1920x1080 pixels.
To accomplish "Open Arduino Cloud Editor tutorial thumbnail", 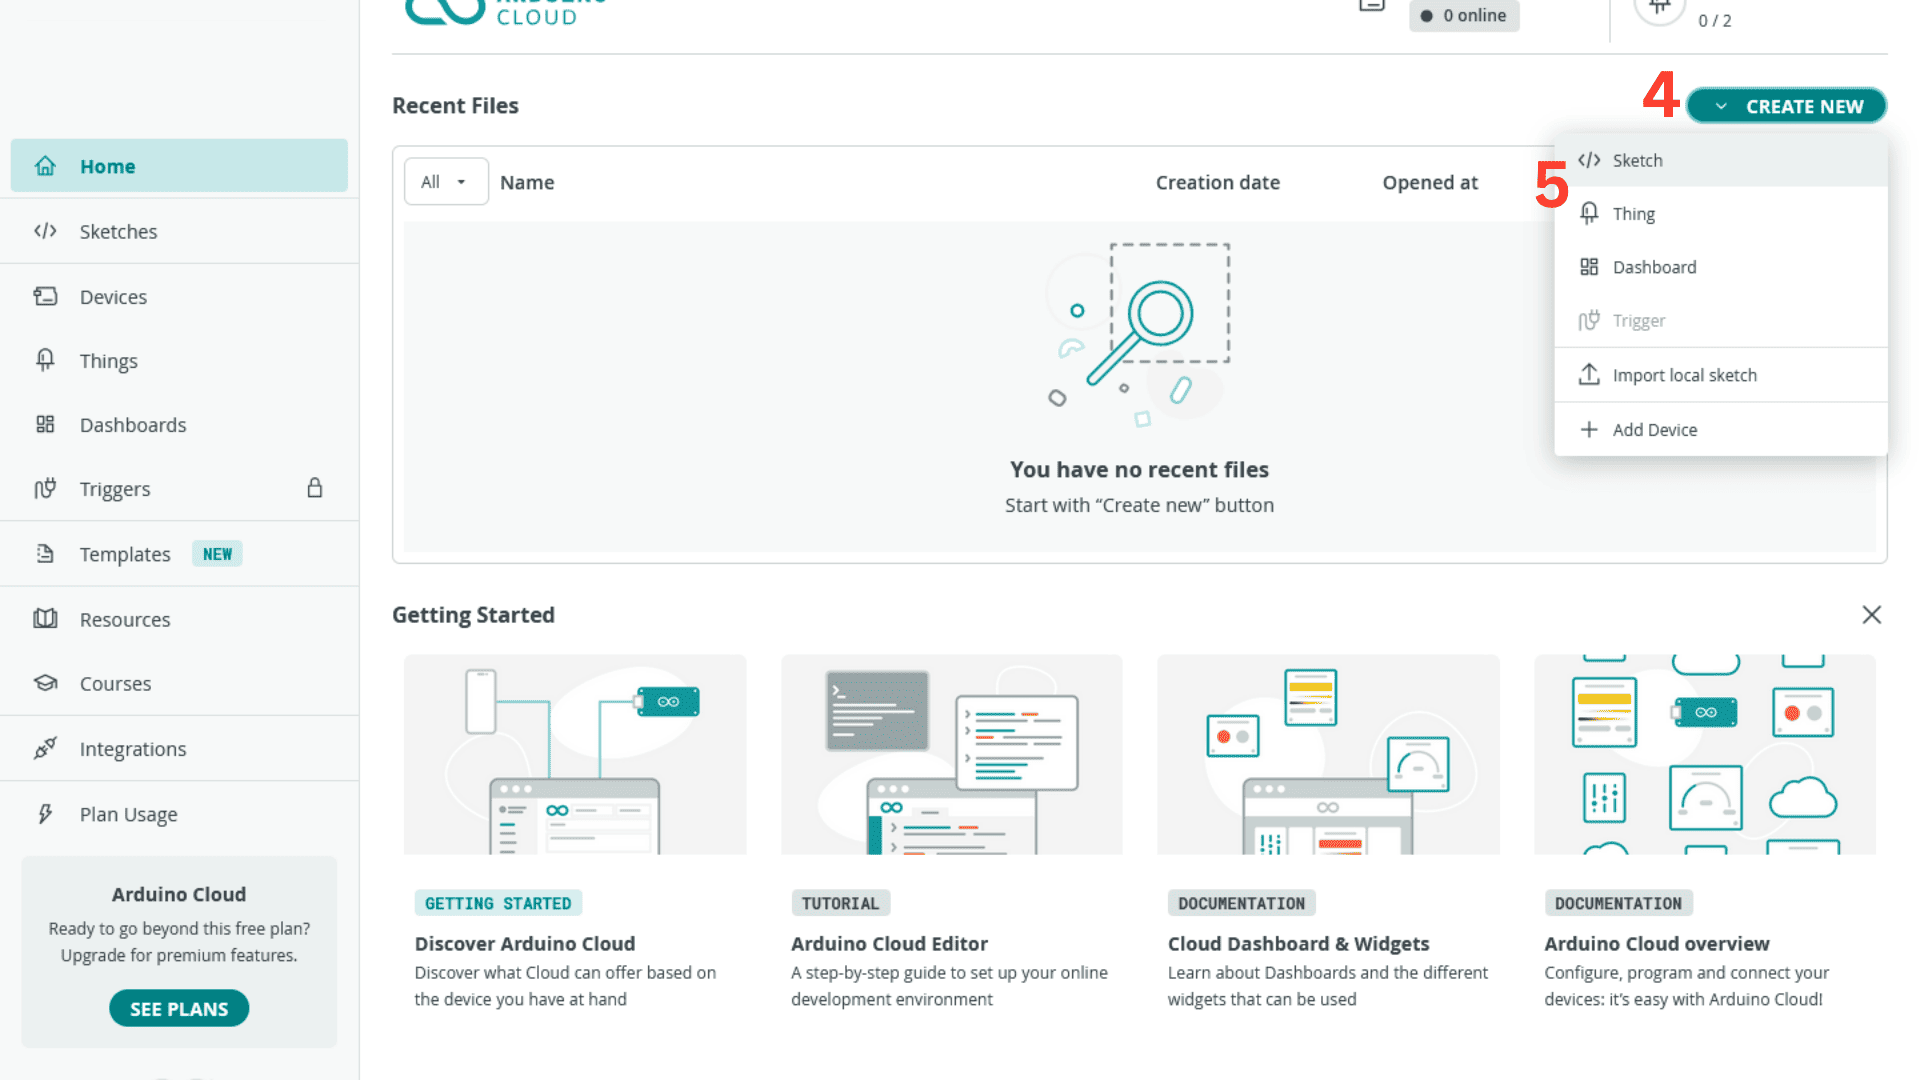I will (x=951, y=754).
